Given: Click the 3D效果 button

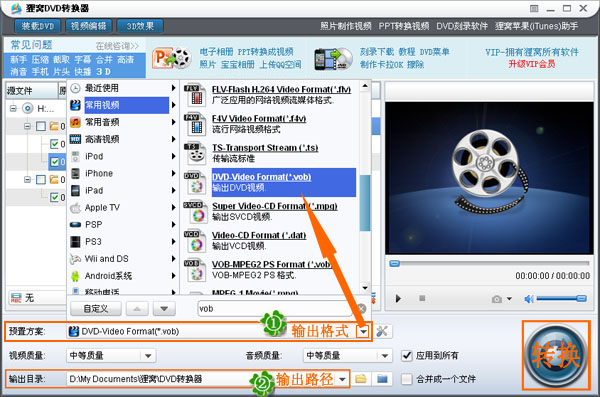Looking at the screenshot, I should click(140, 26).
